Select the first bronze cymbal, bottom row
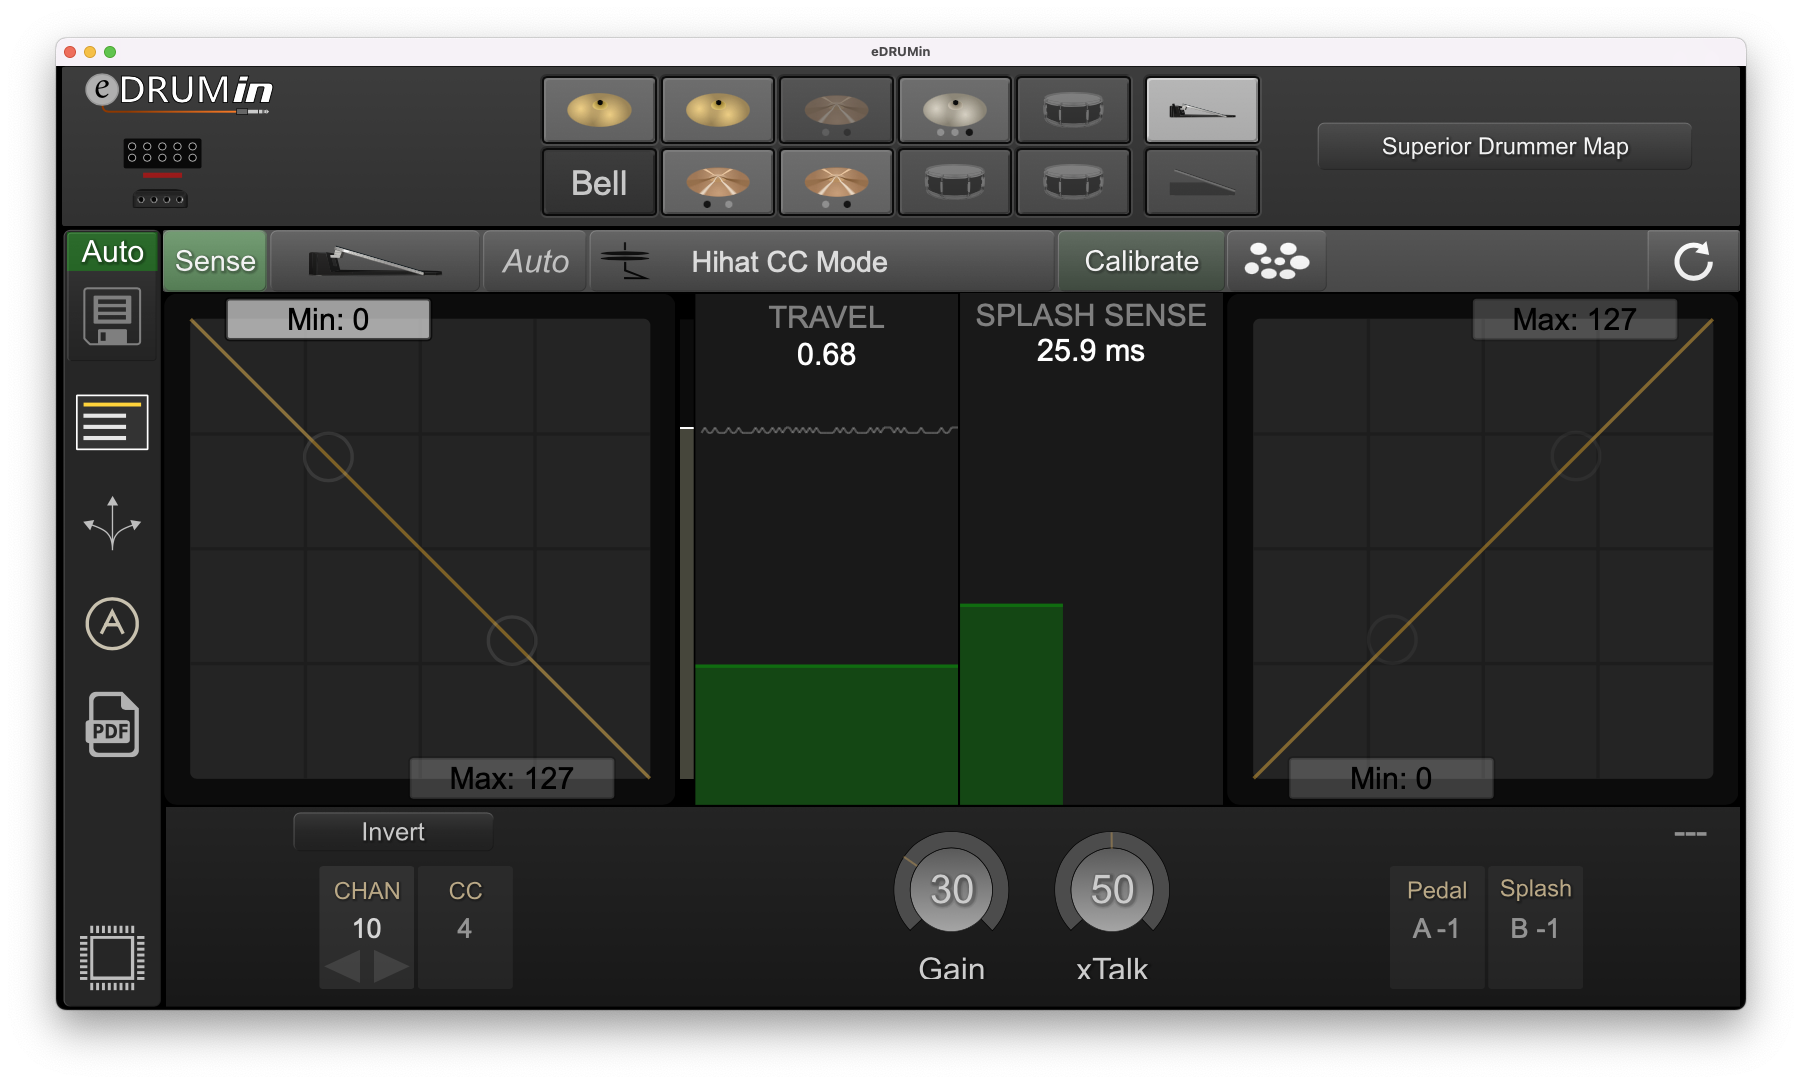This screenshot has width=1802, height=1084. pos(717,183)
